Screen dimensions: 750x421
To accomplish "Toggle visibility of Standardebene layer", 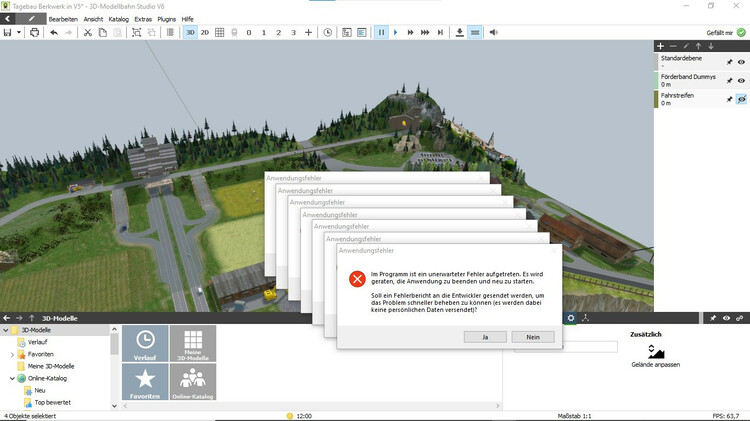I will 741,62.
